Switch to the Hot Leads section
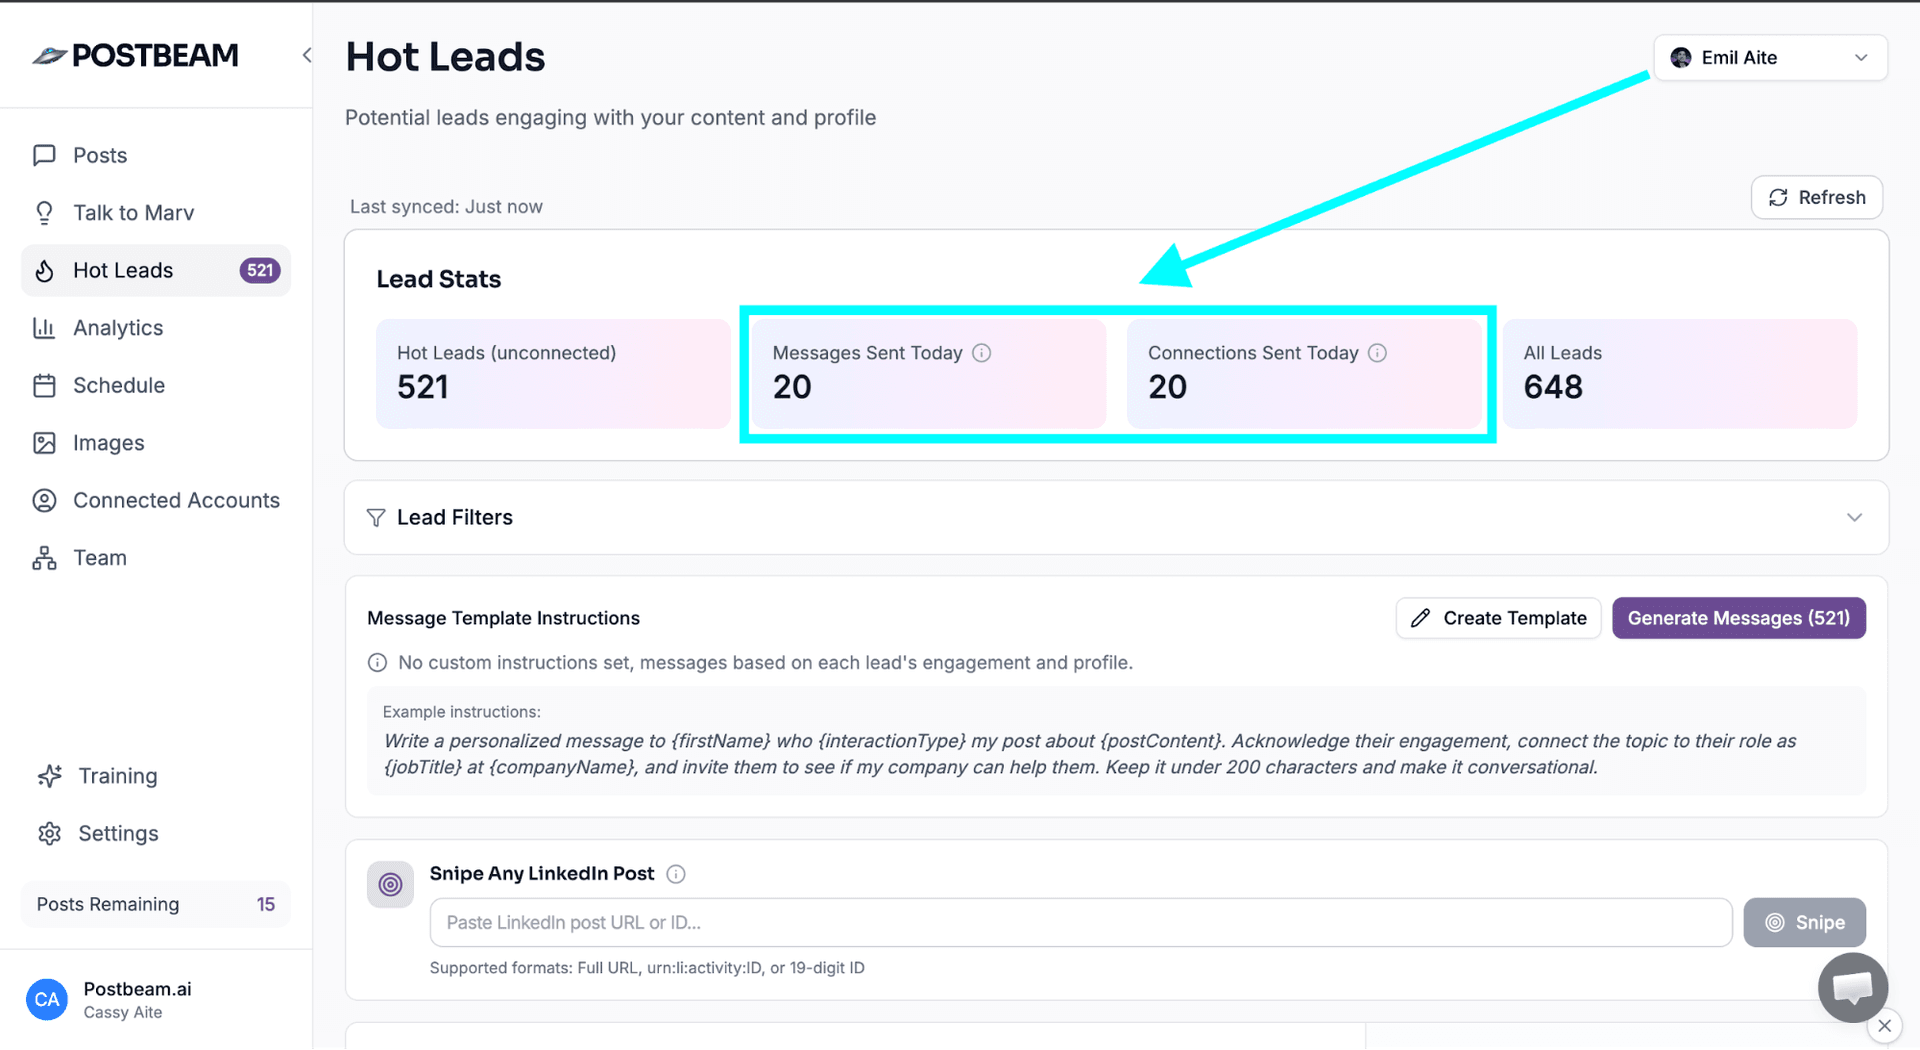1920x1050 pixels. pos(123,270)
